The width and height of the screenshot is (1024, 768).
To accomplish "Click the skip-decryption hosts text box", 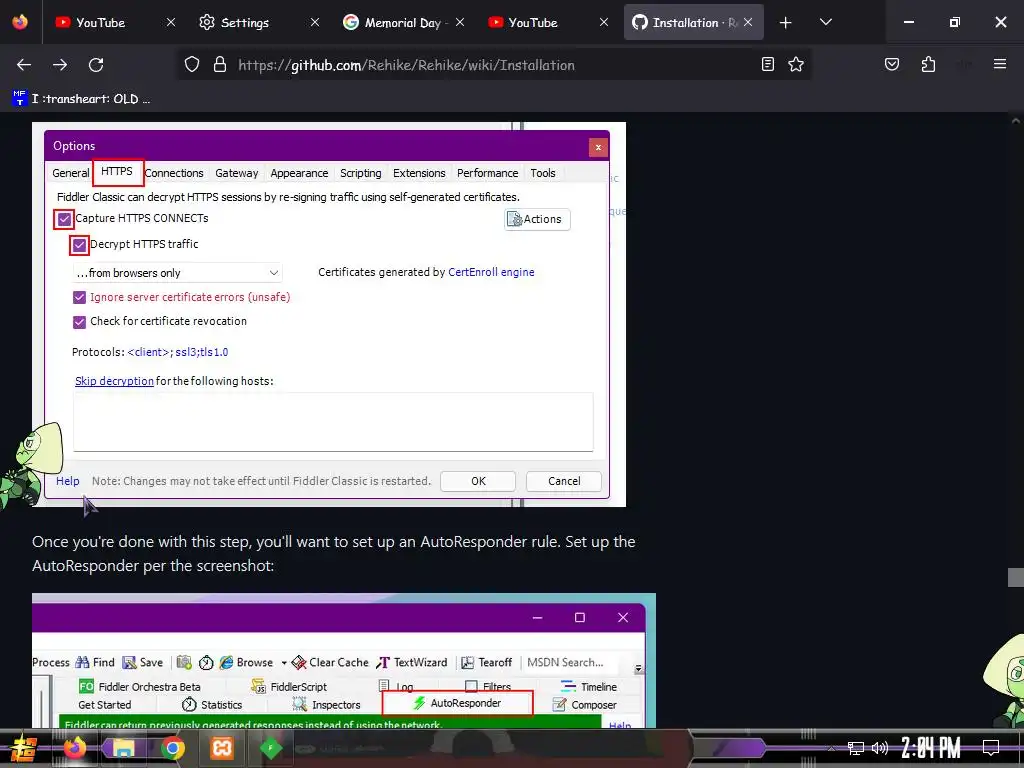I will click(x=333, y=422).
